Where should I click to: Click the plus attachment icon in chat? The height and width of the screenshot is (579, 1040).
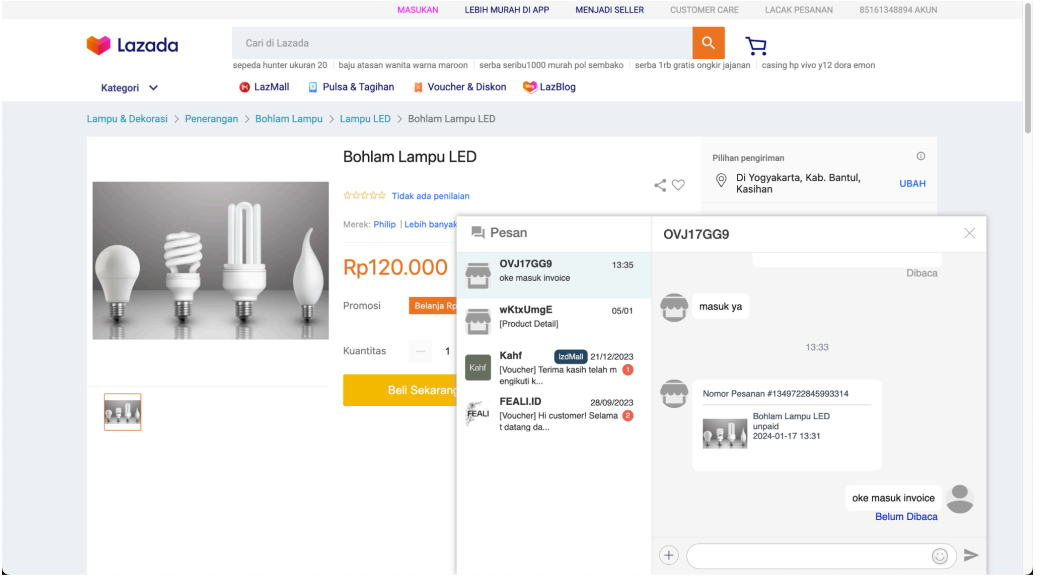(x=669, y=555)
